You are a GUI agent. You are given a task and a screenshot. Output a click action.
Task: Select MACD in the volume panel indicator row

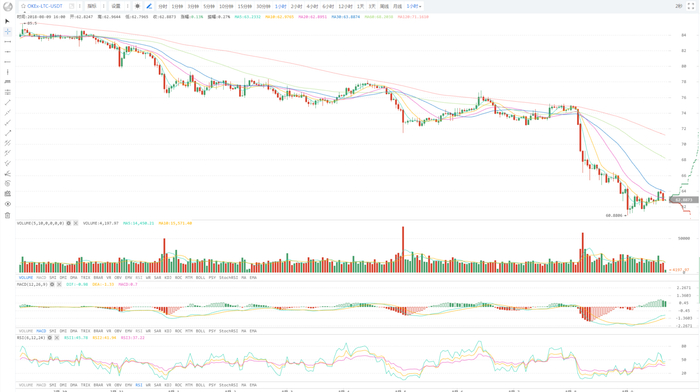coord(41,278)
